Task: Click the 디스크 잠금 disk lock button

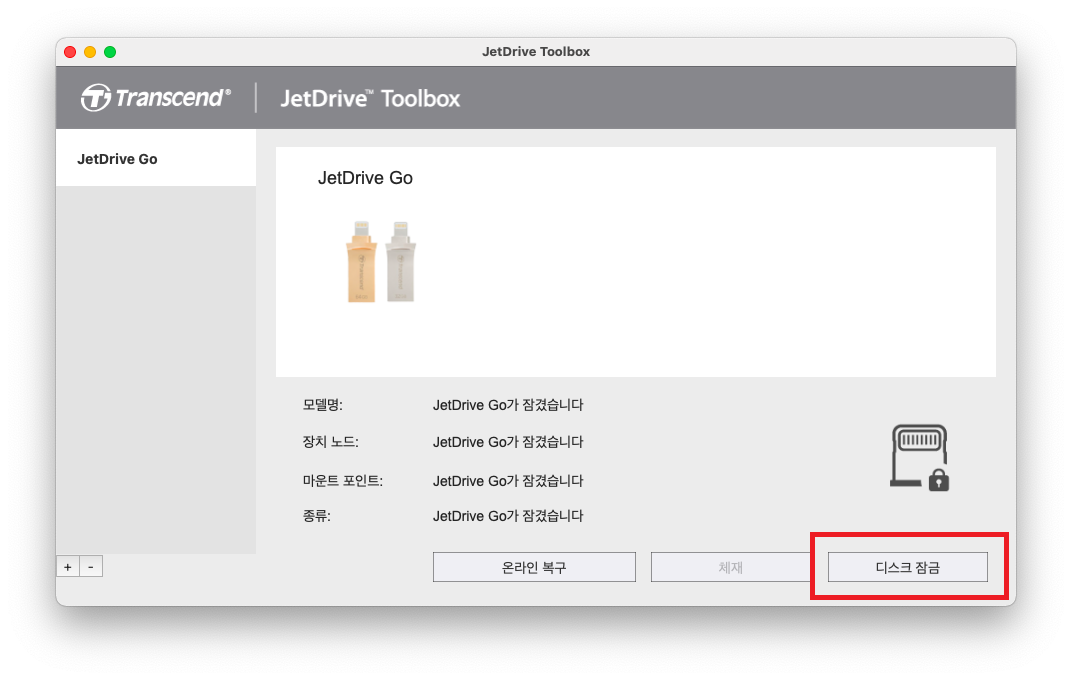Action: (x=908, y=567)
